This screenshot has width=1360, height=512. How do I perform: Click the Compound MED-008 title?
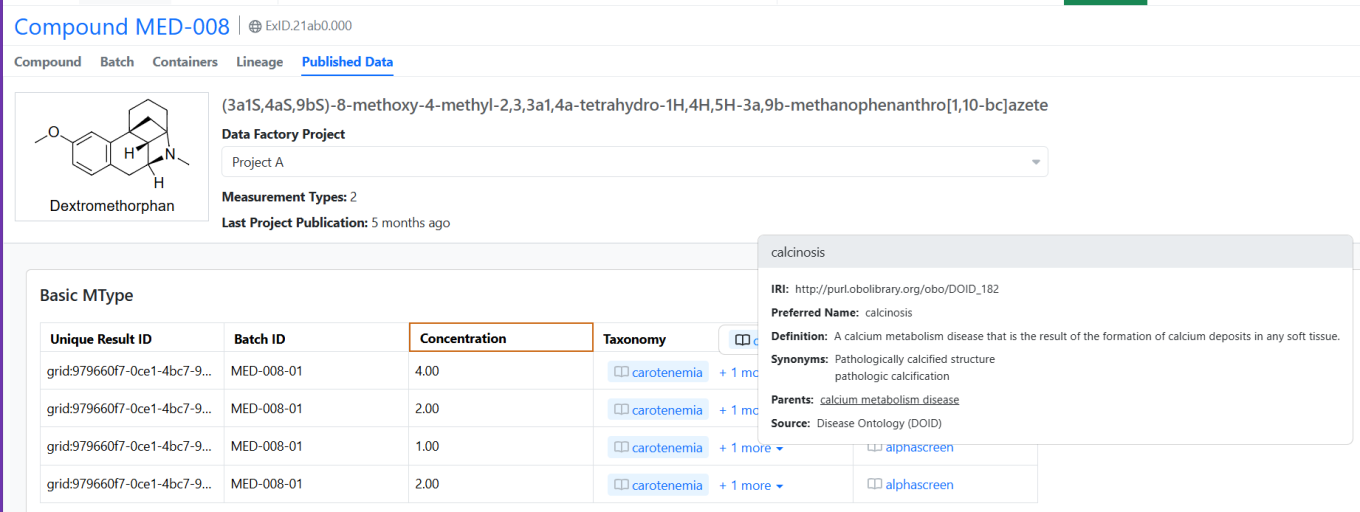[122, 26]
